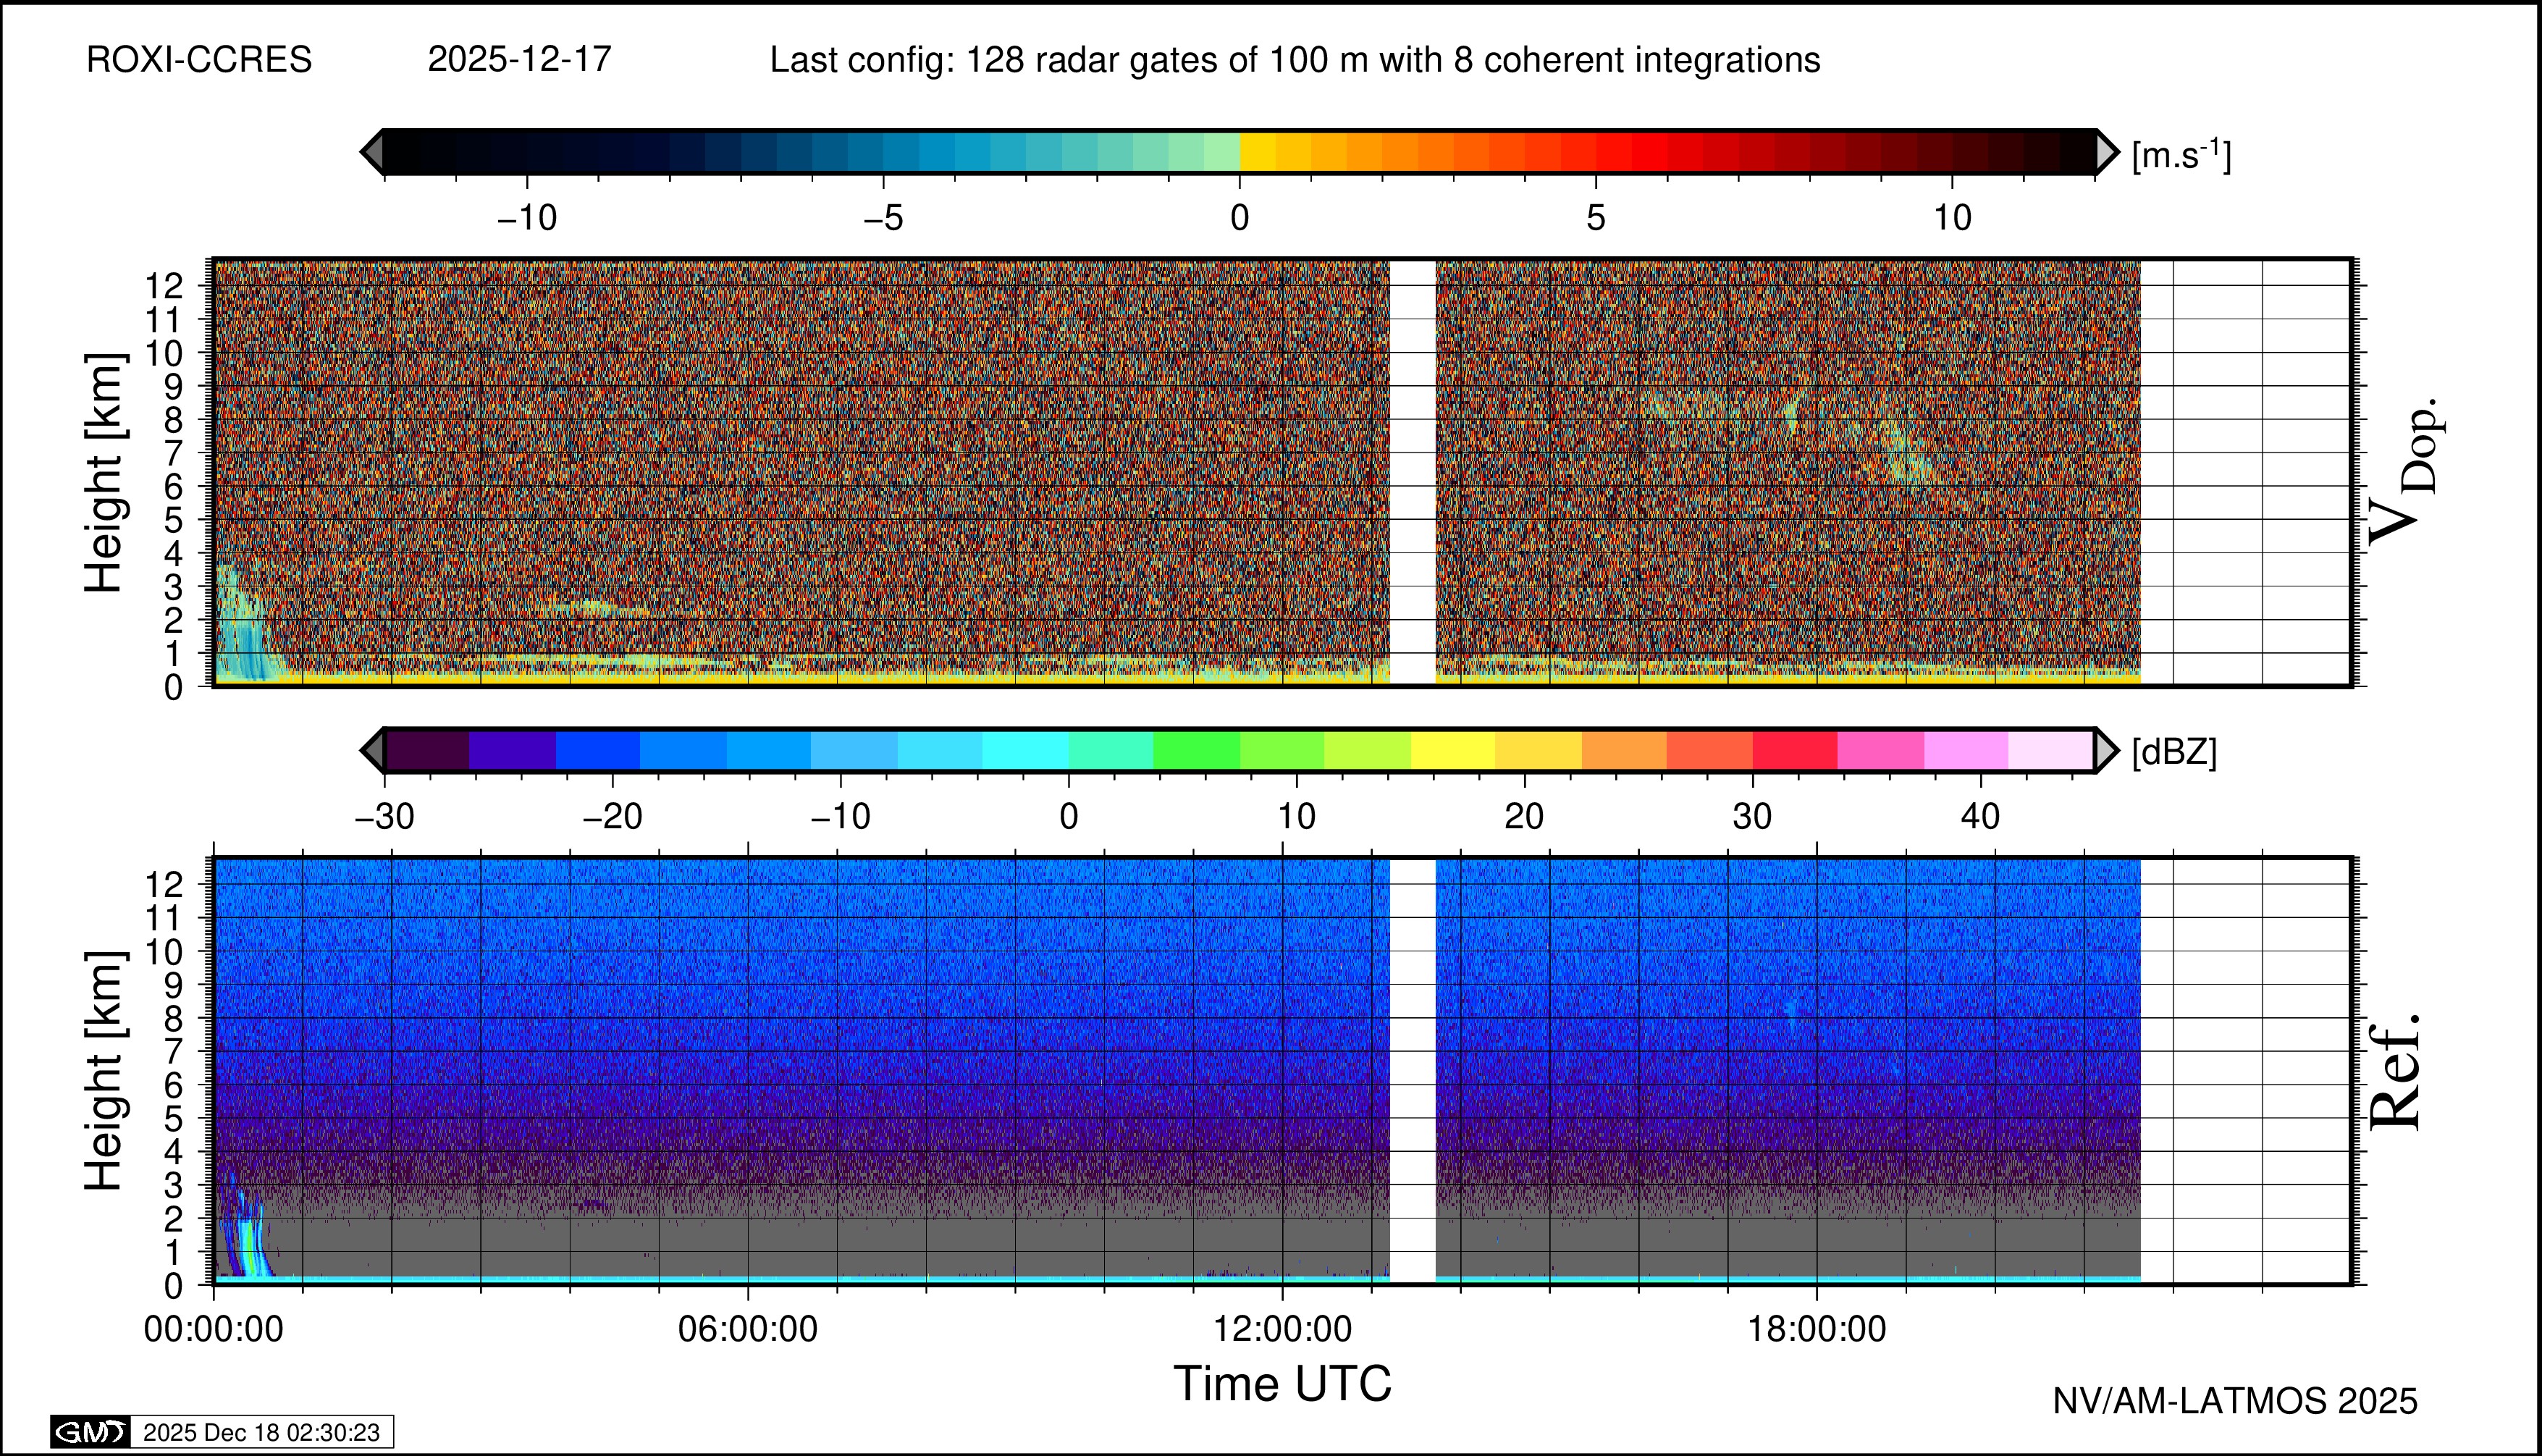Select the green swatch near 5 dBZ

pos(1196,750)
